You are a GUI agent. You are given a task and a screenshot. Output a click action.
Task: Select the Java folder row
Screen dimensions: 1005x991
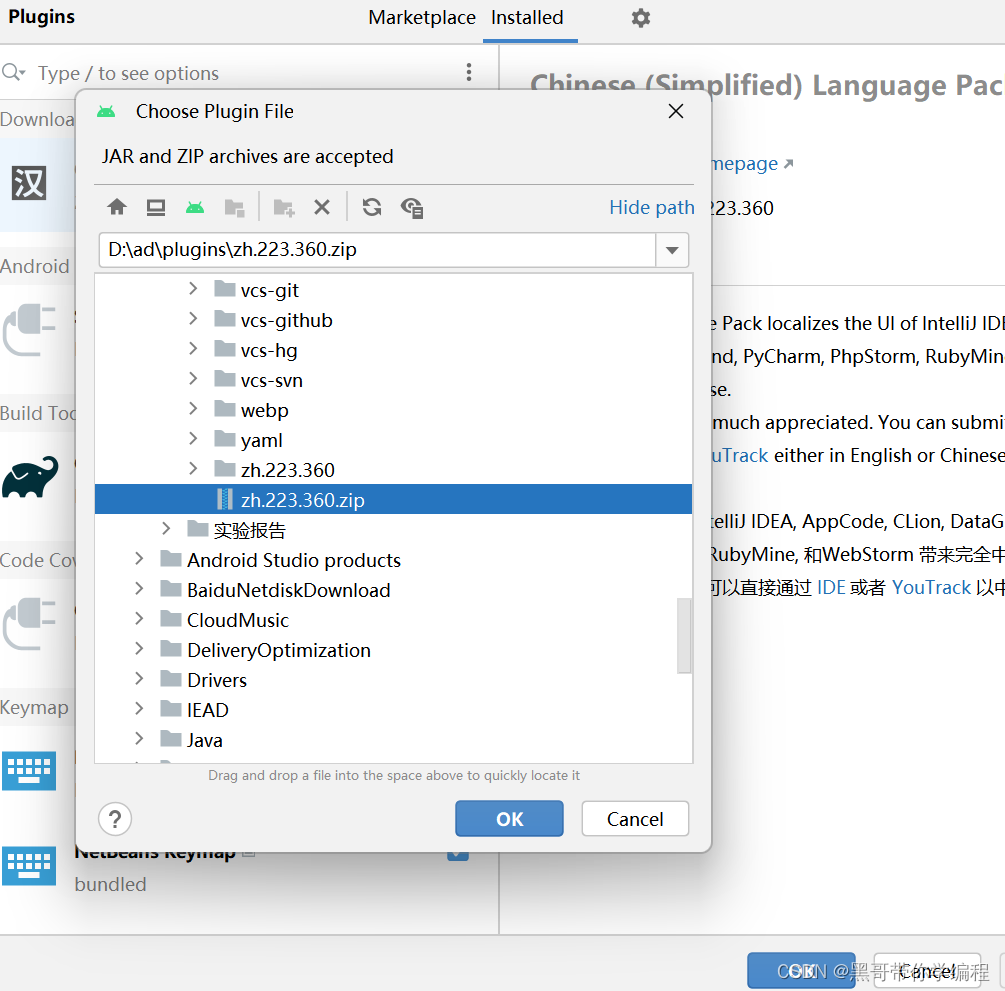[394, 739]
